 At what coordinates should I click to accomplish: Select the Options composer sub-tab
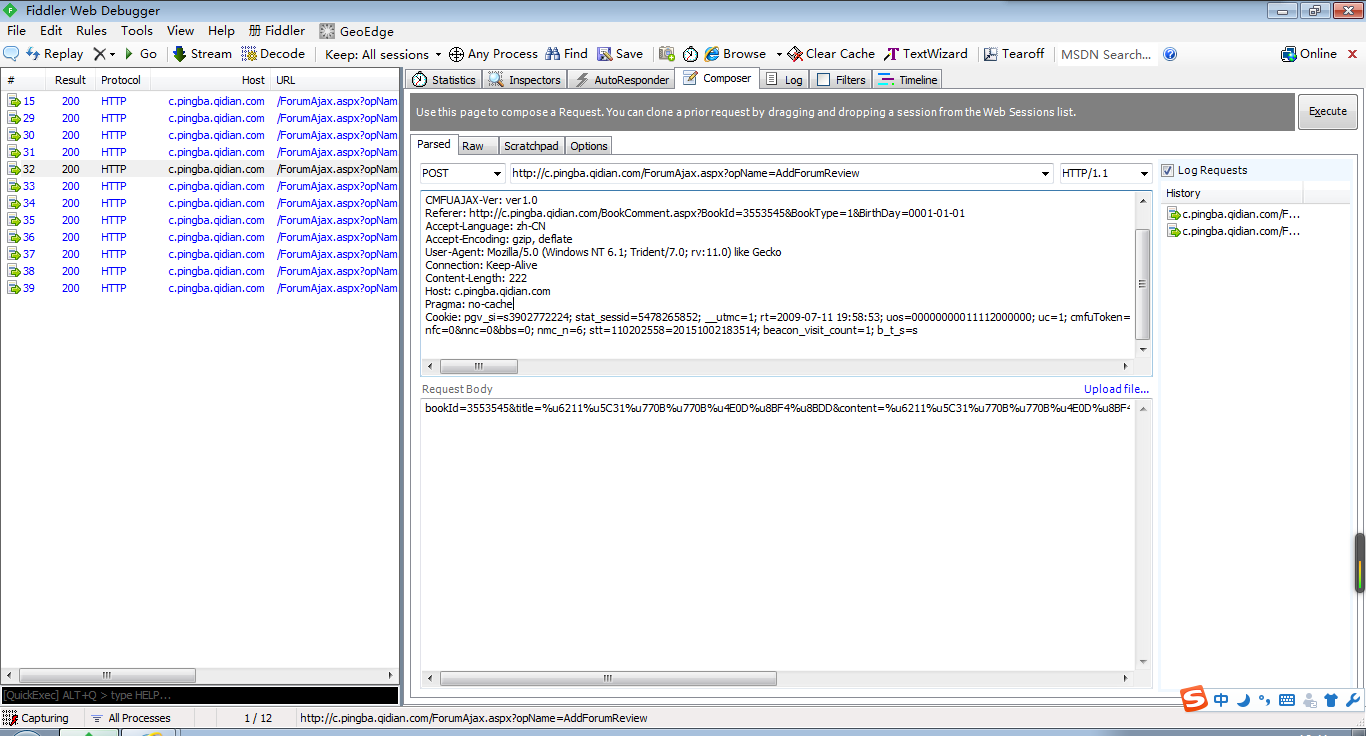pyautogui.click(x=589, y=146)
